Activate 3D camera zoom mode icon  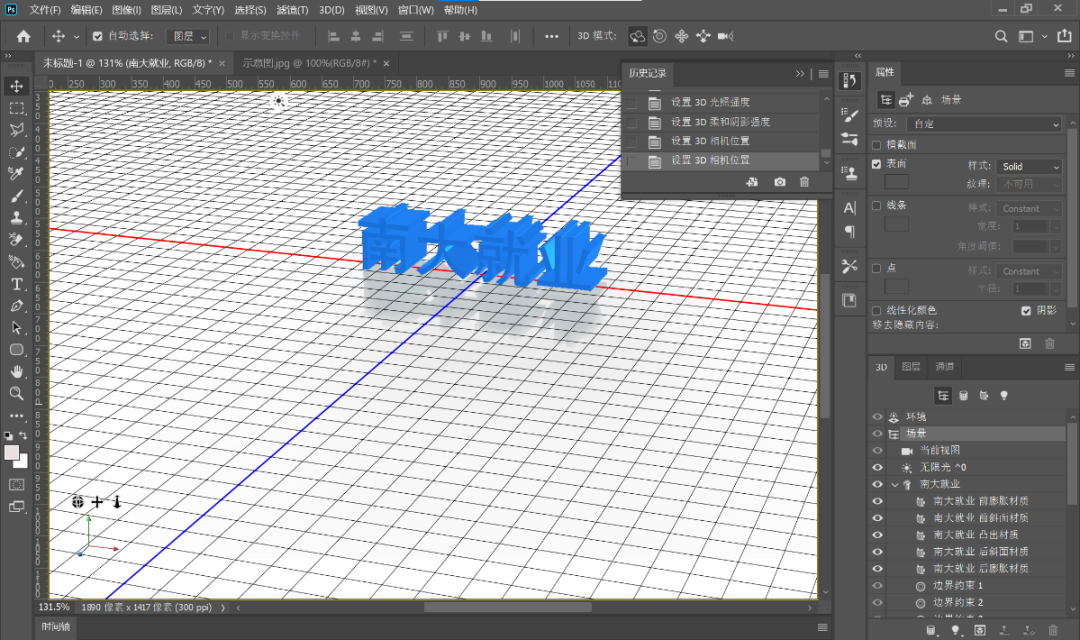click(x=725, y=36)
